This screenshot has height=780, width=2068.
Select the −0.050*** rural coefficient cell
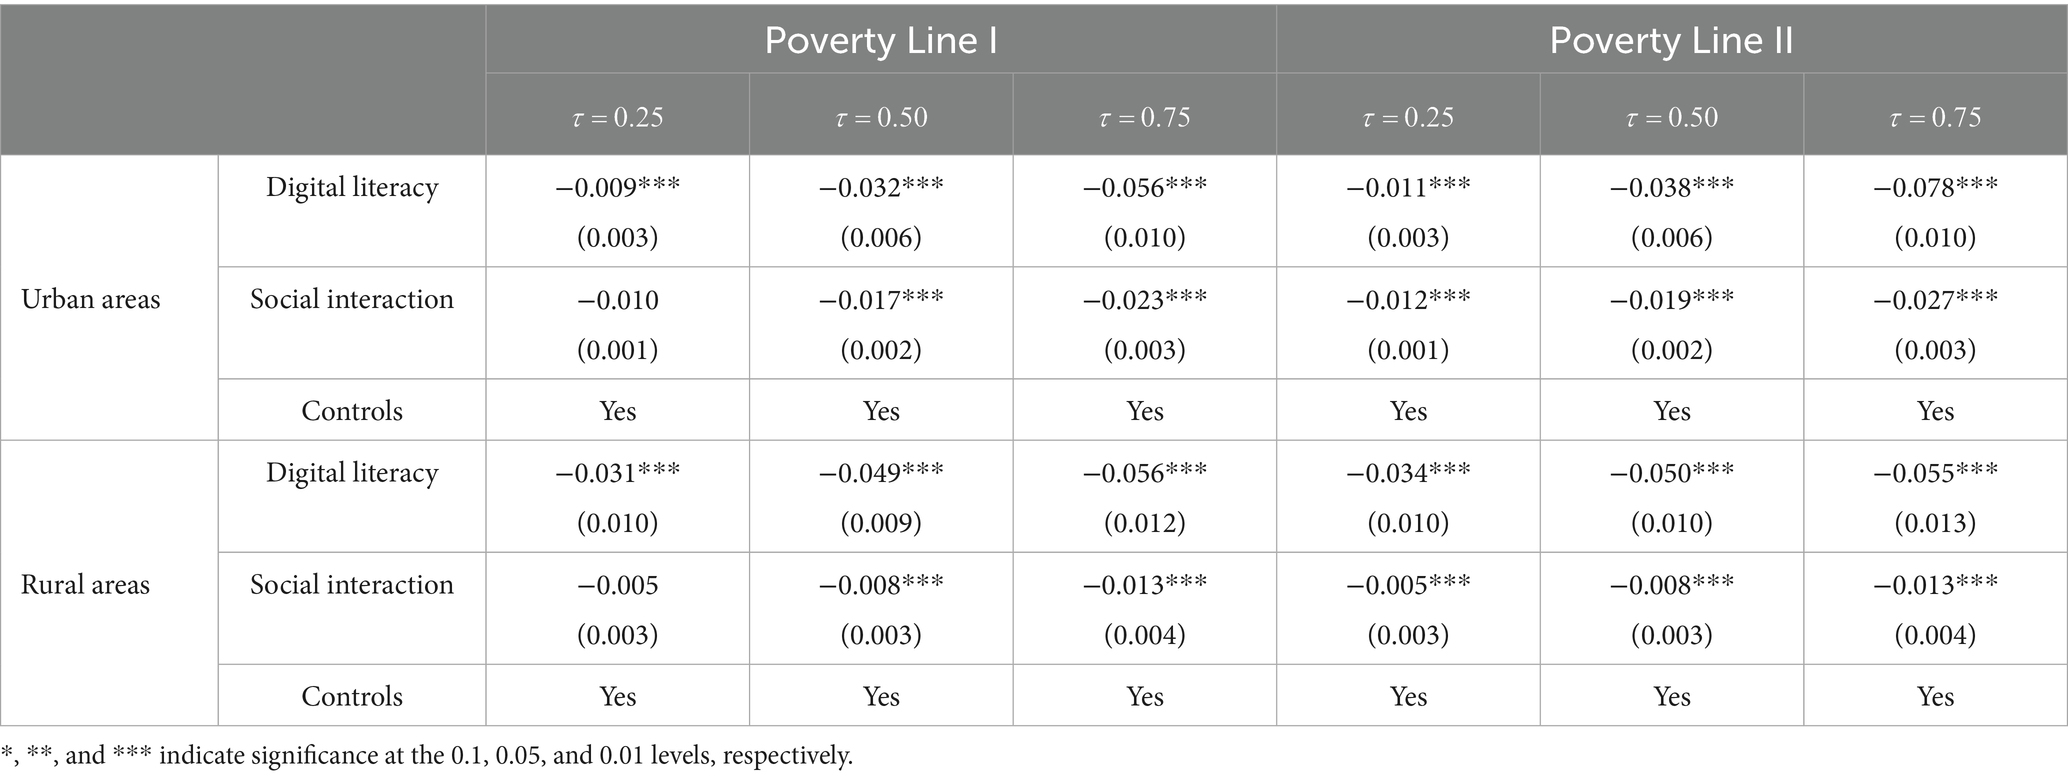coord(1671,472)
